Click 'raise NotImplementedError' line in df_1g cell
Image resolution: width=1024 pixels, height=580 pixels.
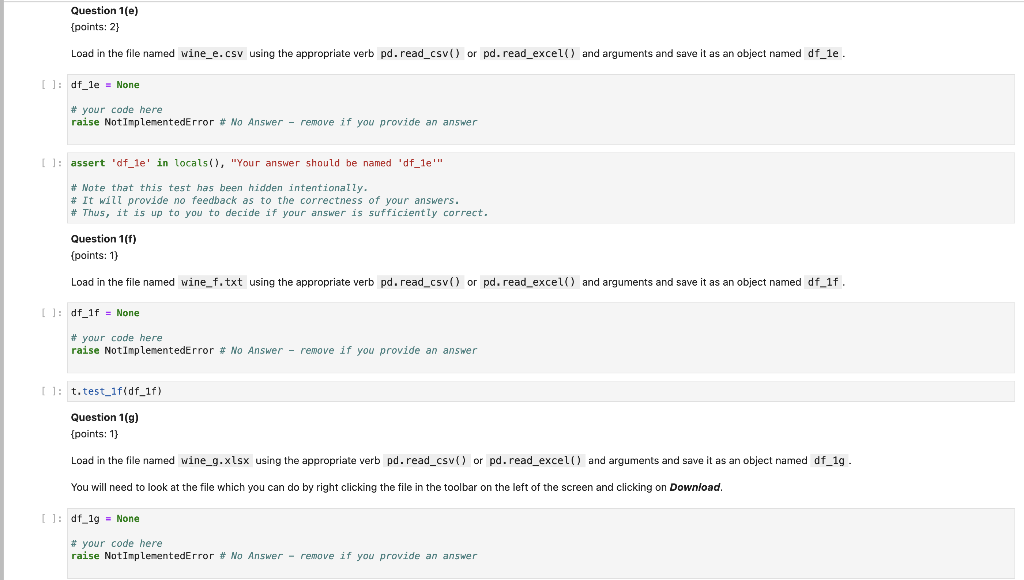point(274,556)
